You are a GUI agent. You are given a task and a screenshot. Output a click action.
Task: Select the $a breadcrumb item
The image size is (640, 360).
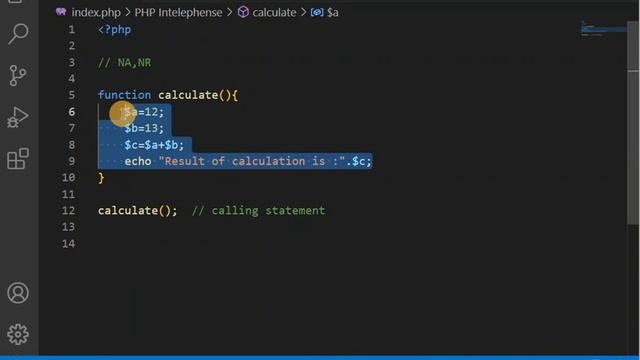point(333,13)
